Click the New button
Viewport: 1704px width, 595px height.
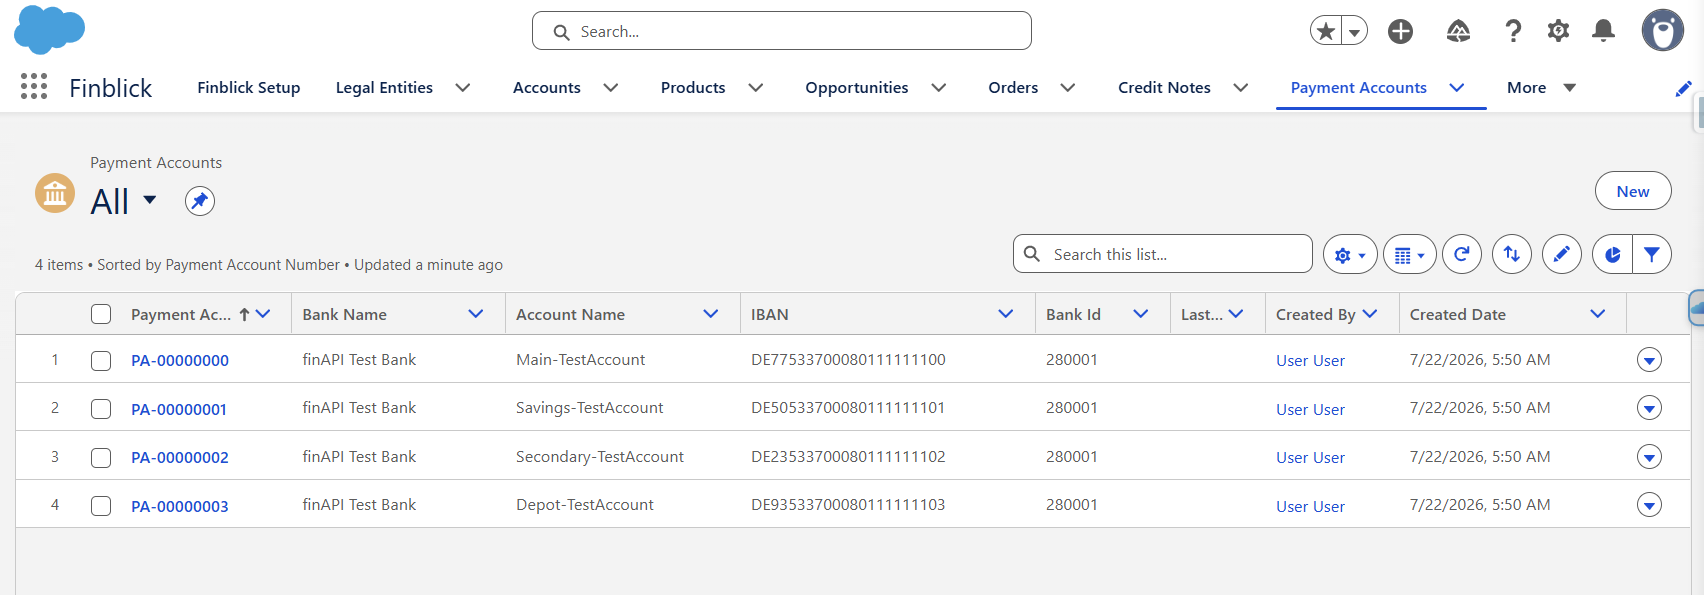coord(1633,191)
